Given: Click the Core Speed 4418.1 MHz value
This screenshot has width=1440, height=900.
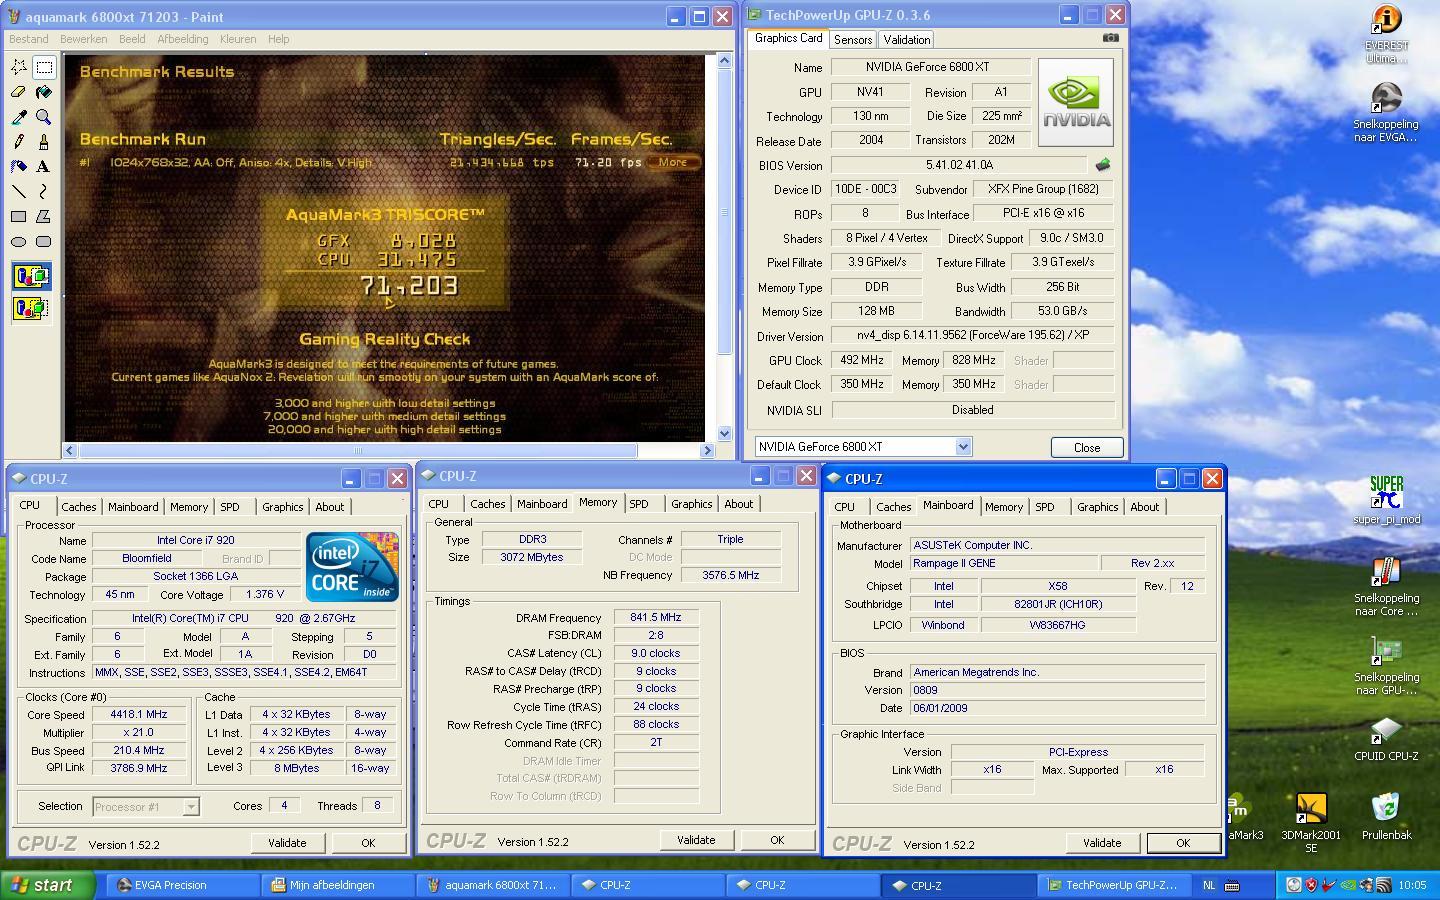Looking at the screenshot, I should [139, 715].
